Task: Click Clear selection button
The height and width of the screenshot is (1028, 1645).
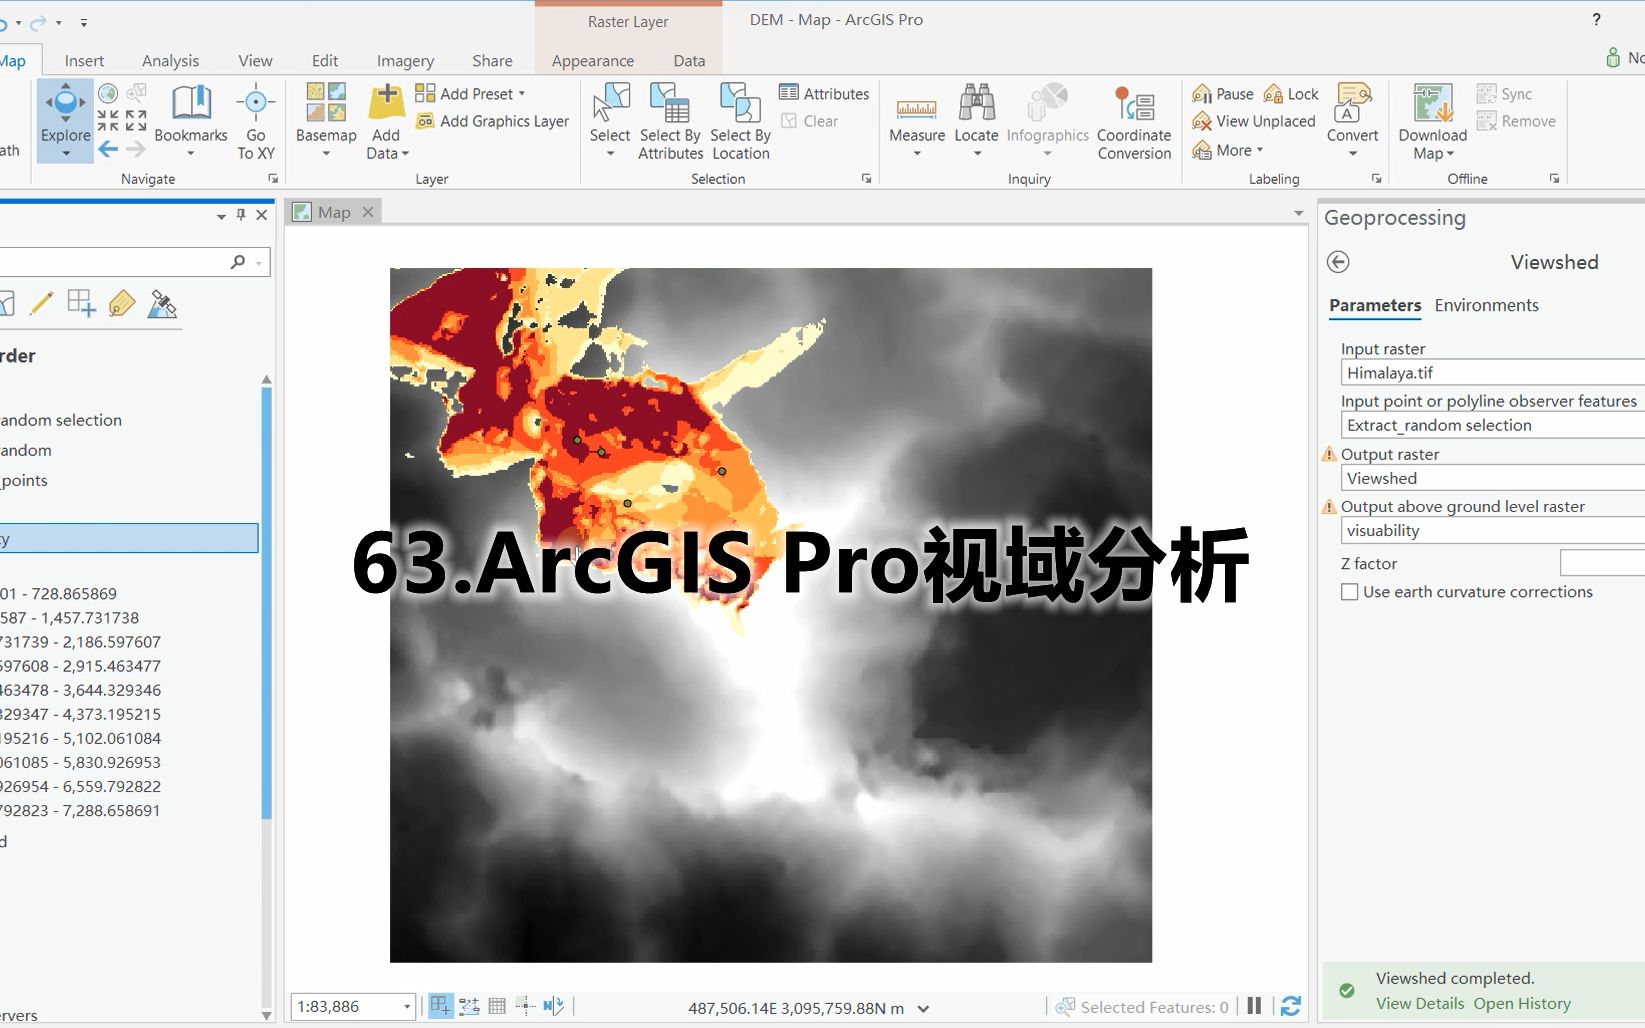Action: (810, 121)
